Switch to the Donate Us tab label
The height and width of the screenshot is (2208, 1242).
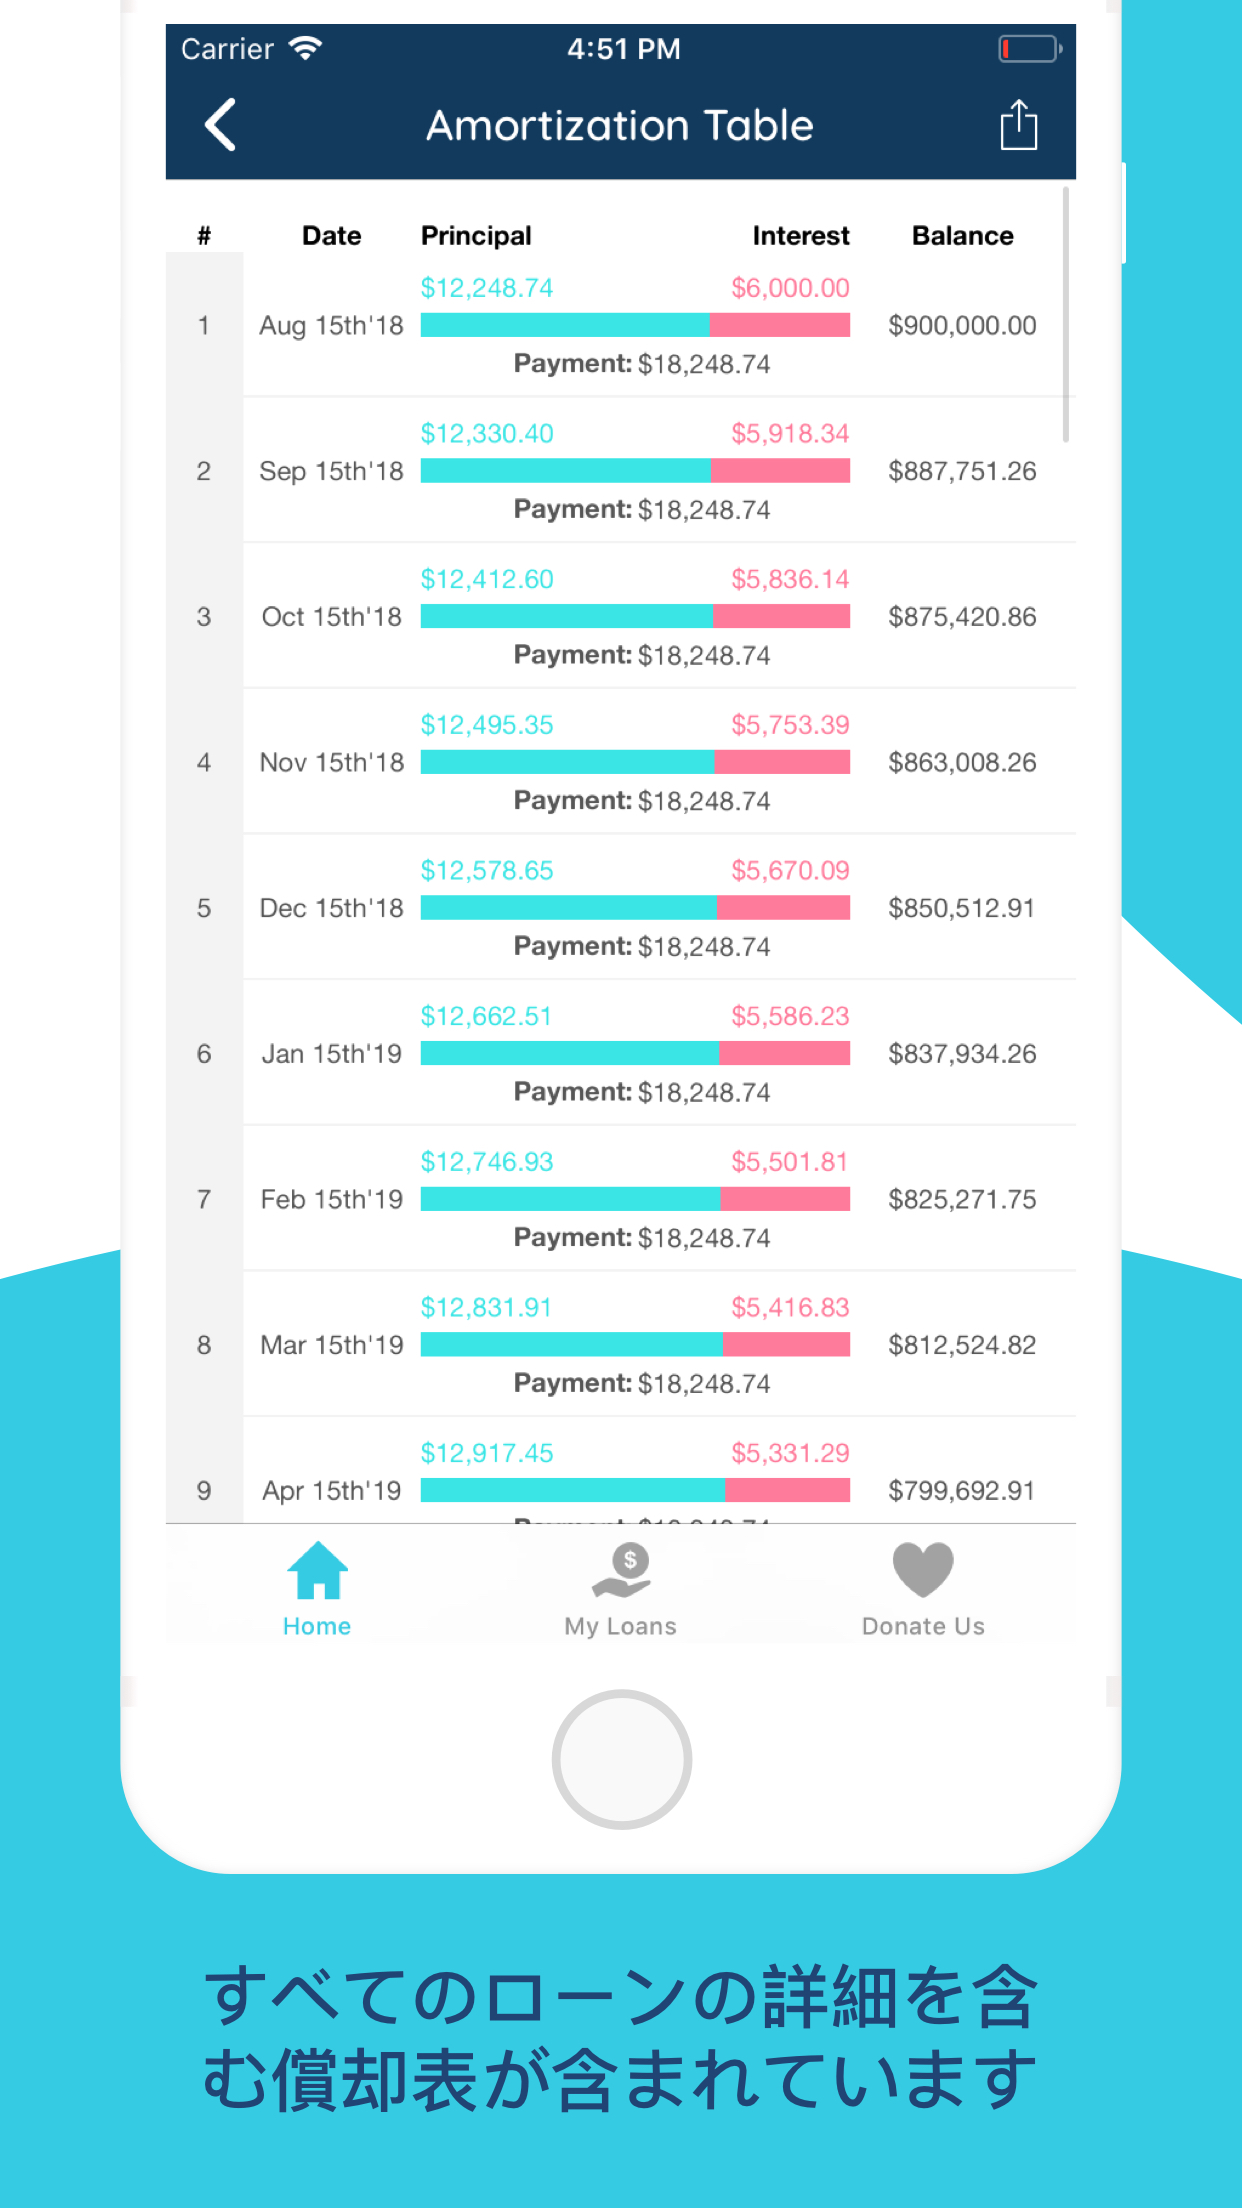click(922, 1626)
